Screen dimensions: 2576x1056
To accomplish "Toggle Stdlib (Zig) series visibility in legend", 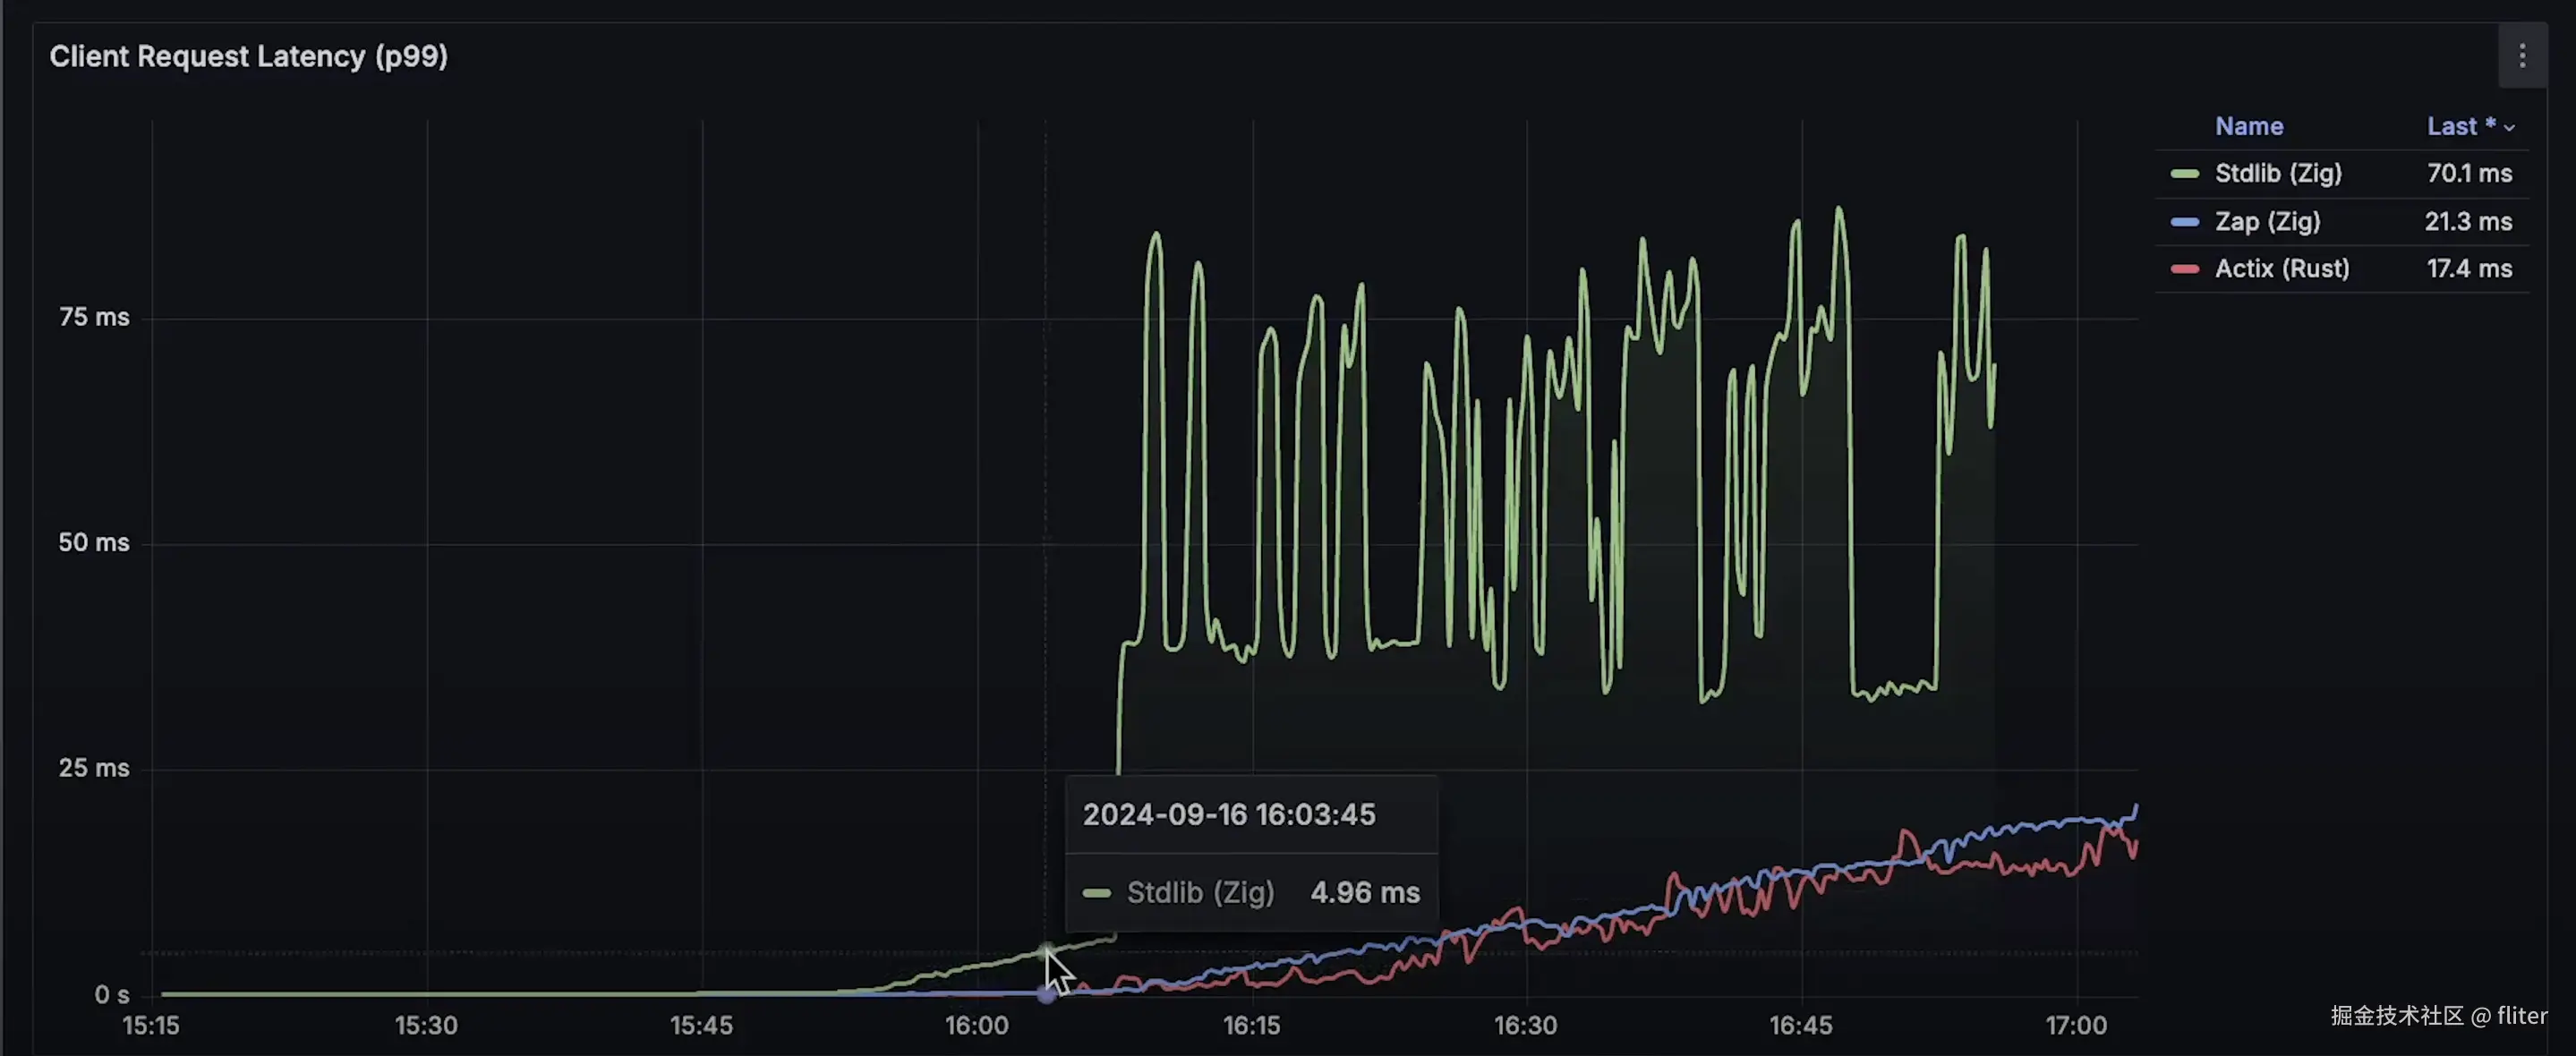I will pyautogui.click(x=2277, y=174).
